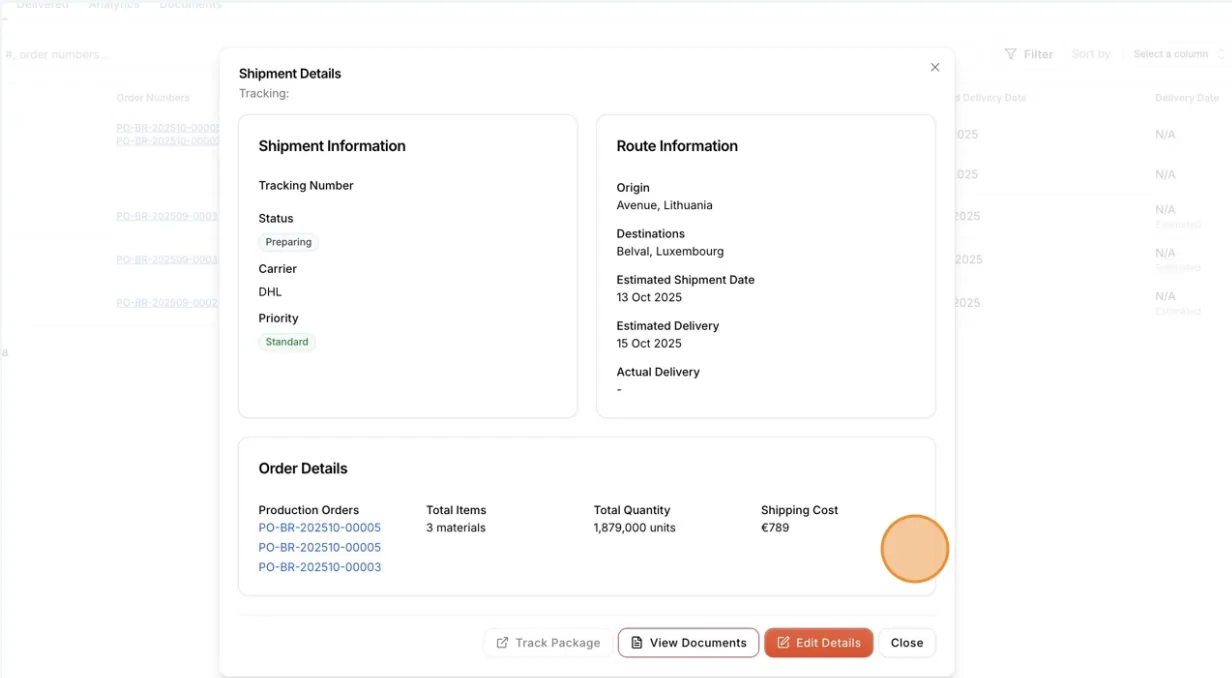
Task: Click the Order Details heading
Action: point(303,468)
